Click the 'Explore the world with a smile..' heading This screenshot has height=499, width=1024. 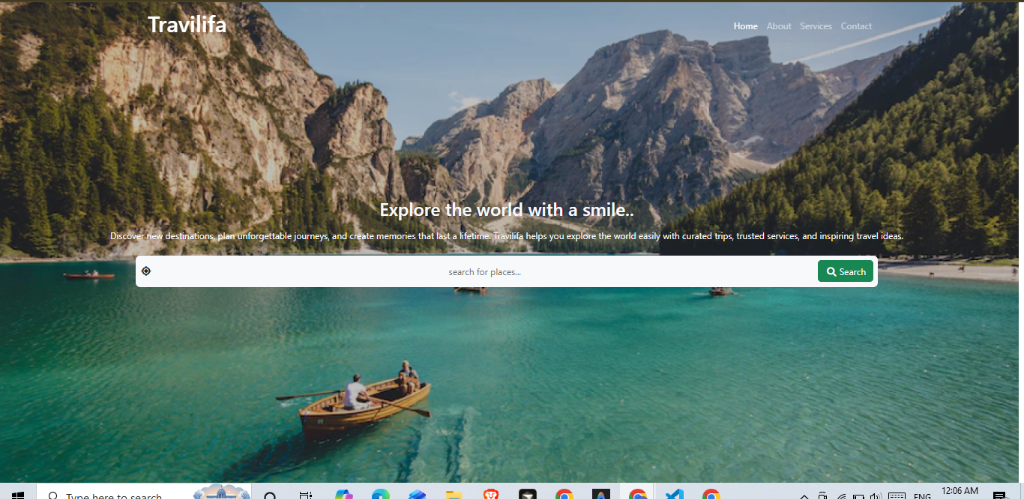point(507,210)
